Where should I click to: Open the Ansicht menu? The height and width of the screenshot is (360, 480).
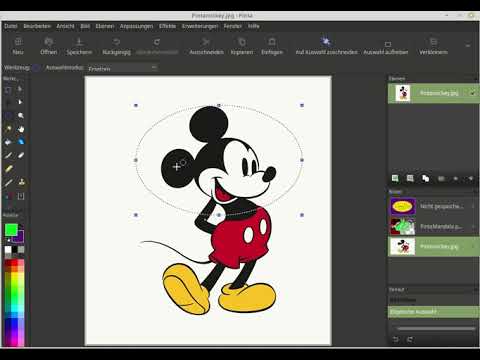click(x=65, y=26)
